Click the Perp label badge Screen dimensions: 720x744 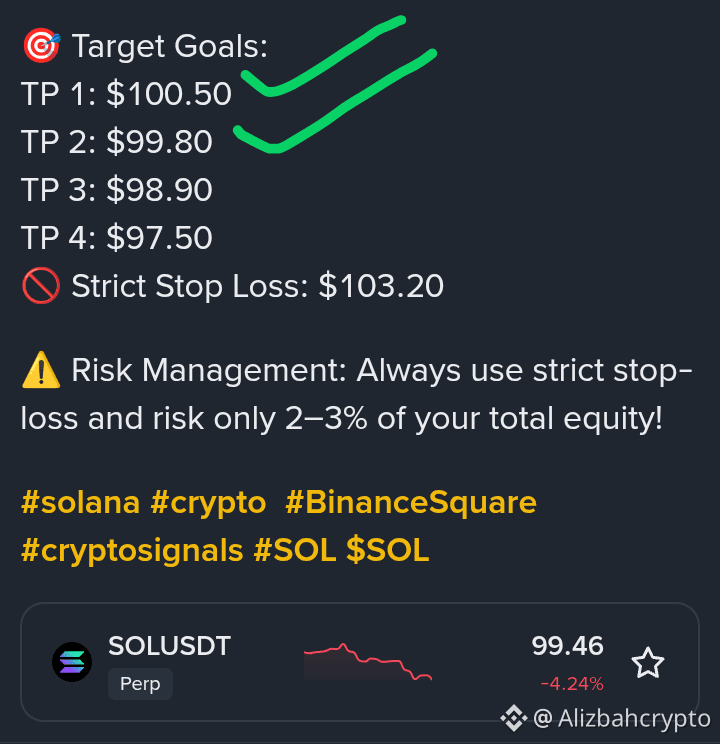[140, 684]
